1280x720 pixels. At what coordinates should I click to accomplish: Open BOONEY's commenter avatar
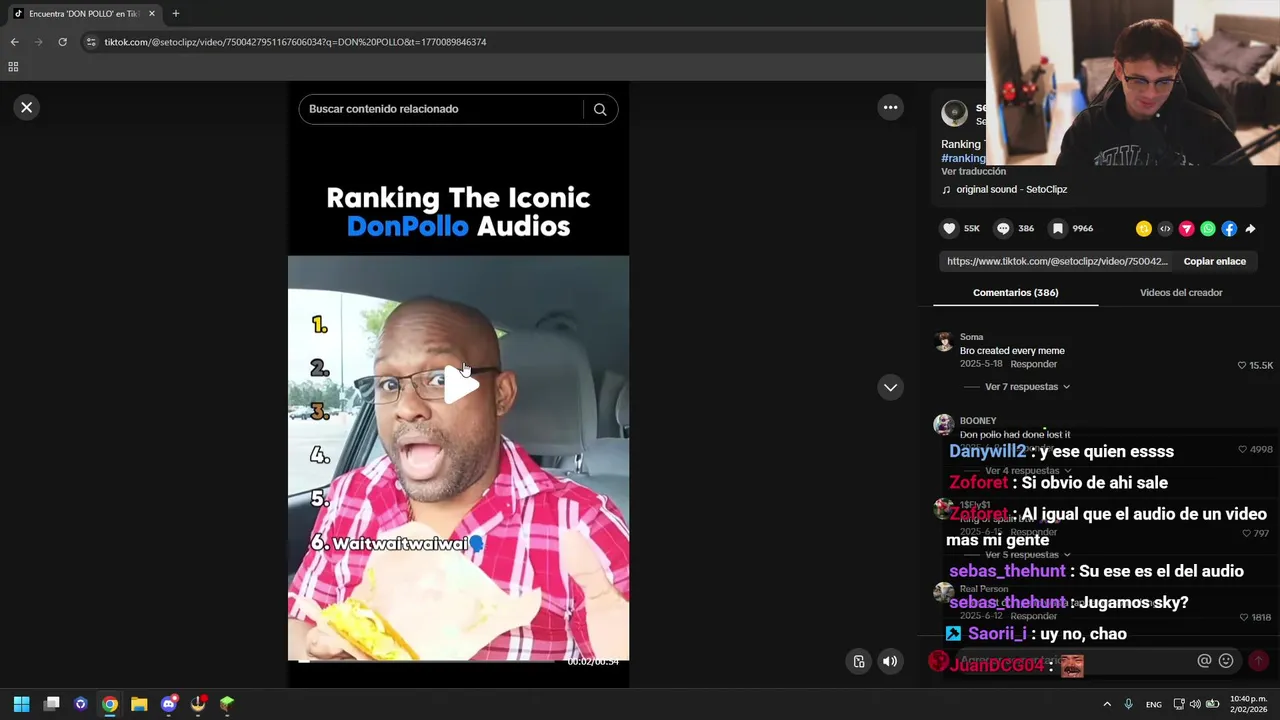(x=943, y=425)
